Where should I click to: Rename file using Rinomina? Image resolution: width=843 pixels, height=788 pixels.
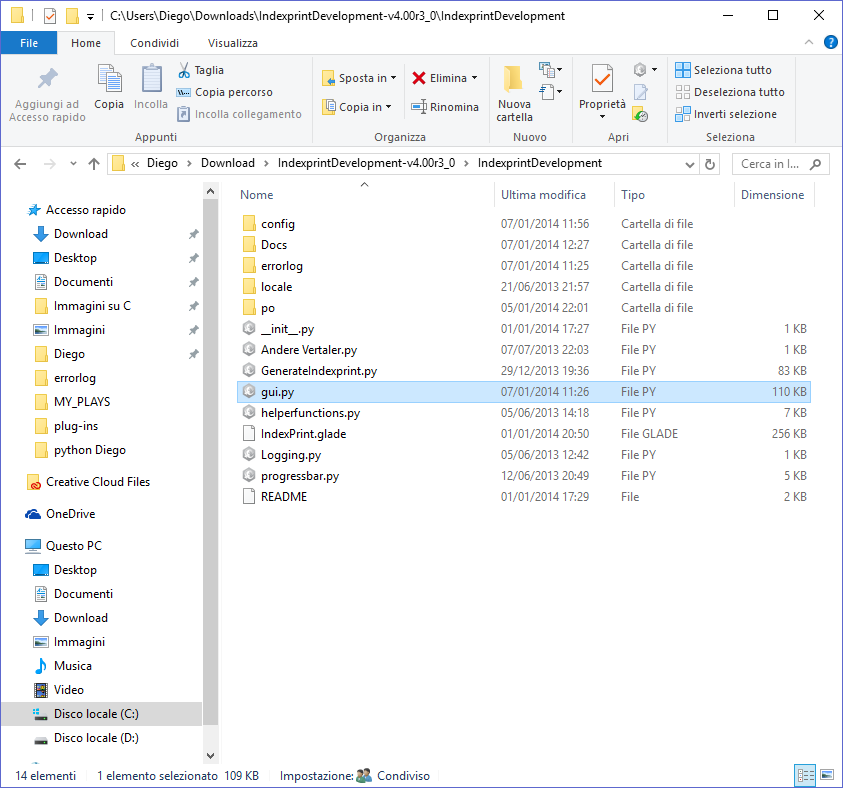coord(445,107)
